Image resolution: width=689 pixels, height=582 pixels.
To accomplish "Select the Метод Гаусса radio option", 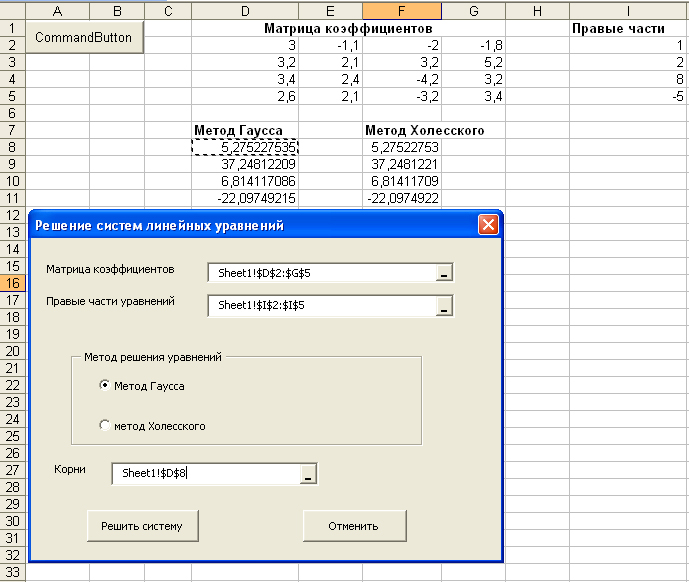I will (105, 385).
